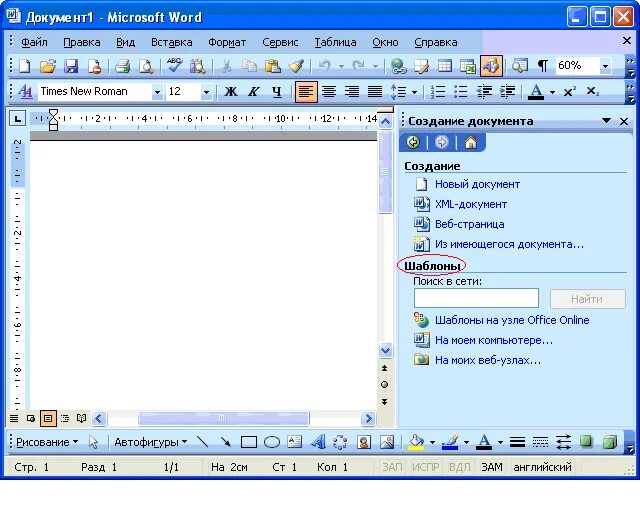
Task: Open Шаблоны на узле Office Online
Action: point(512,320)
